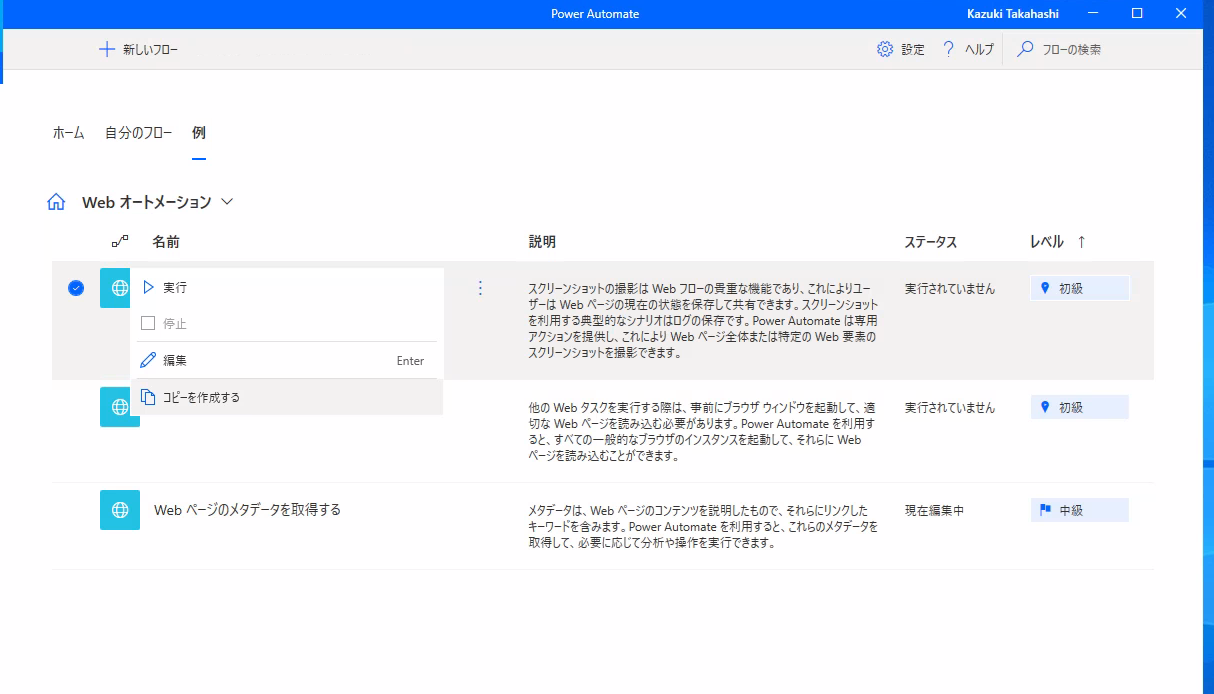Click the 中級 level badge on the metadata flow
1214x694 pixels.
coord(1079,509)
